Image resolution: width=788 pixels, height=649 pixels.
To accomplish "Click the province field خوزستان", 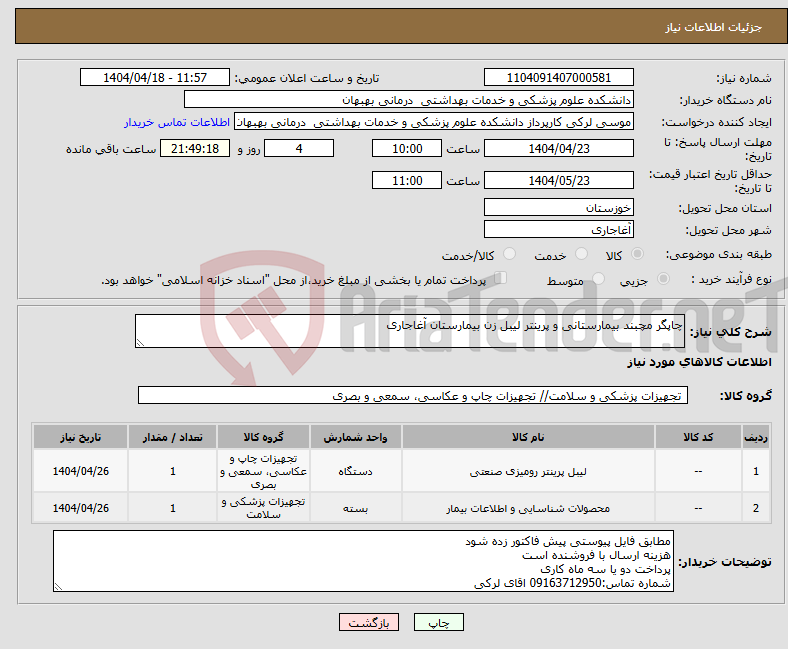I will (558, 207).
